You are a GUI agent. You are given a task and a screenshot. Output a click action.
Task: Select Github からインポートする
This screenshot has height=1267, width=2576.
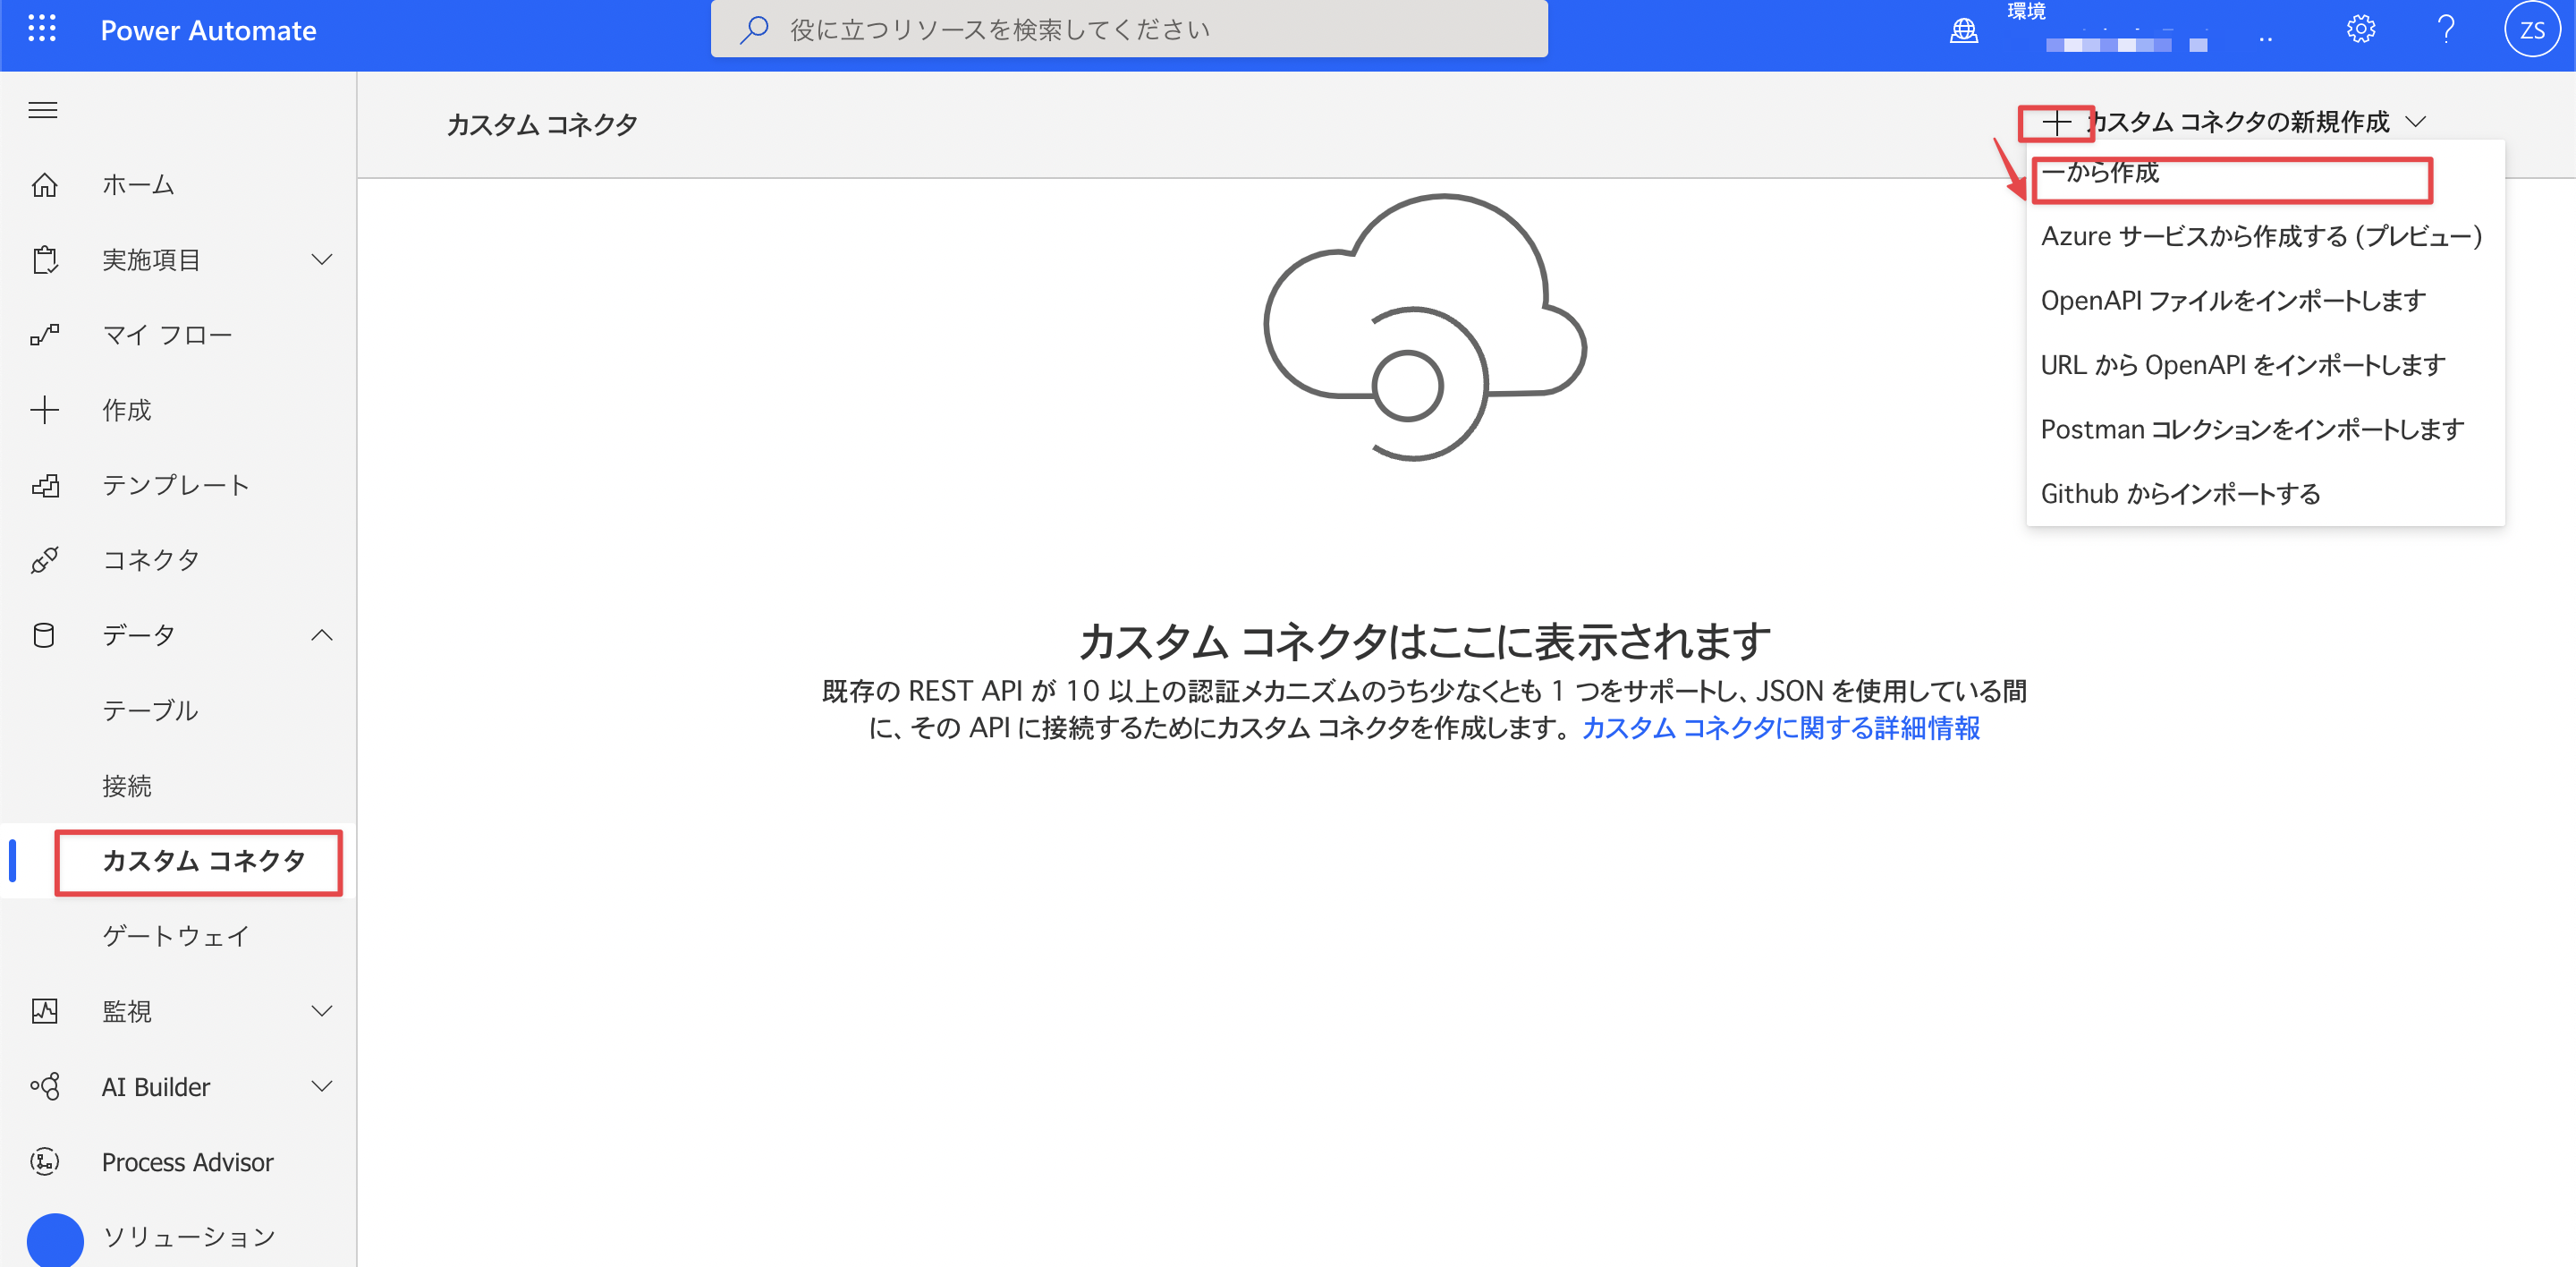pos(2265,494)
